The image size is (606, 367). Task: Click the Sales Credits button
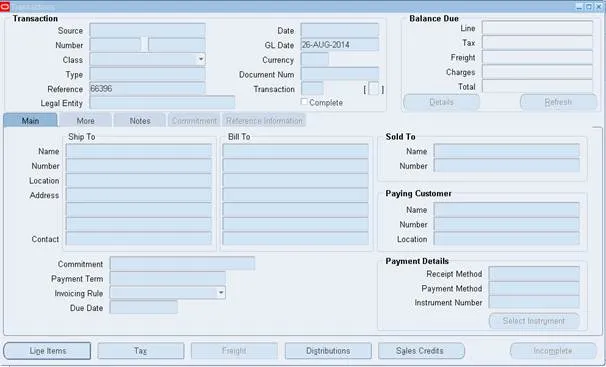pos(421,351)
